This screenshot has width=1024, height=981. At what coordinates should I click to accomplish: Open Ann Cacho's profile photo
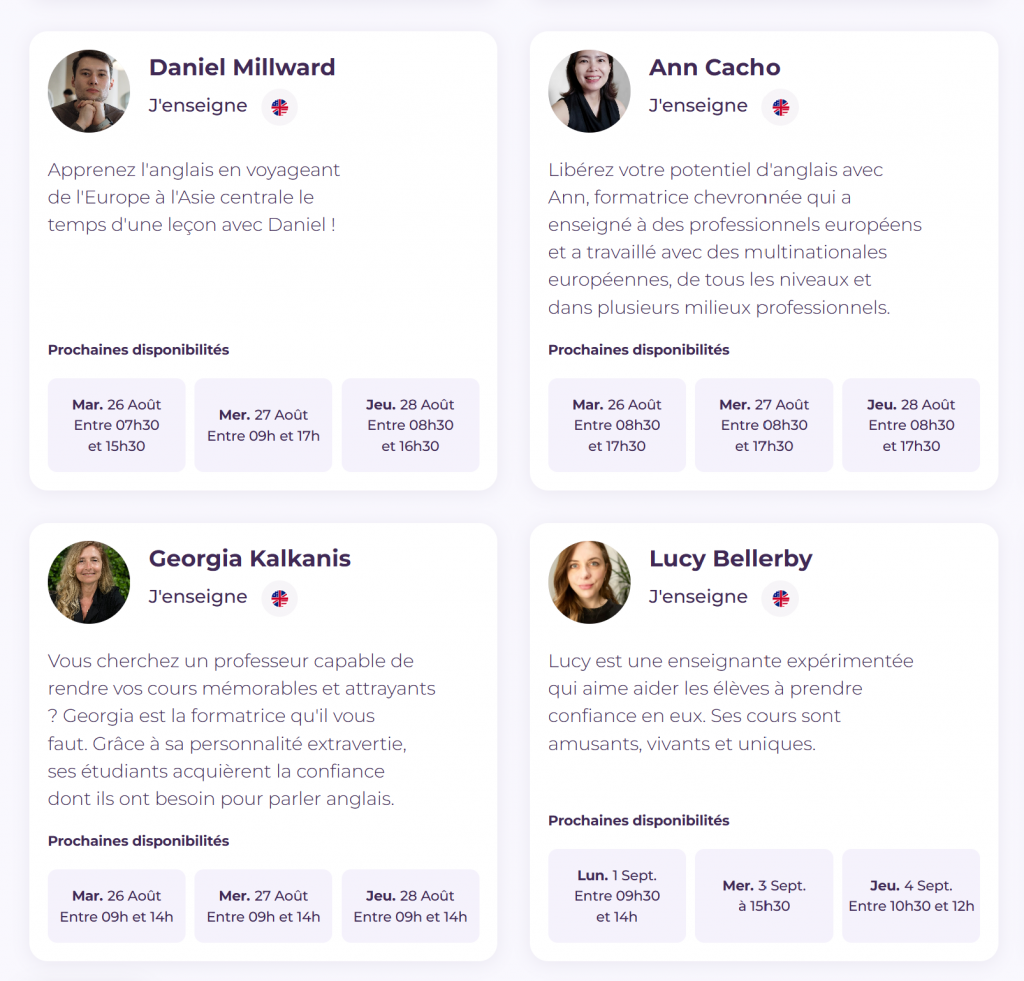pyautogui.click(x=589, y=91)
